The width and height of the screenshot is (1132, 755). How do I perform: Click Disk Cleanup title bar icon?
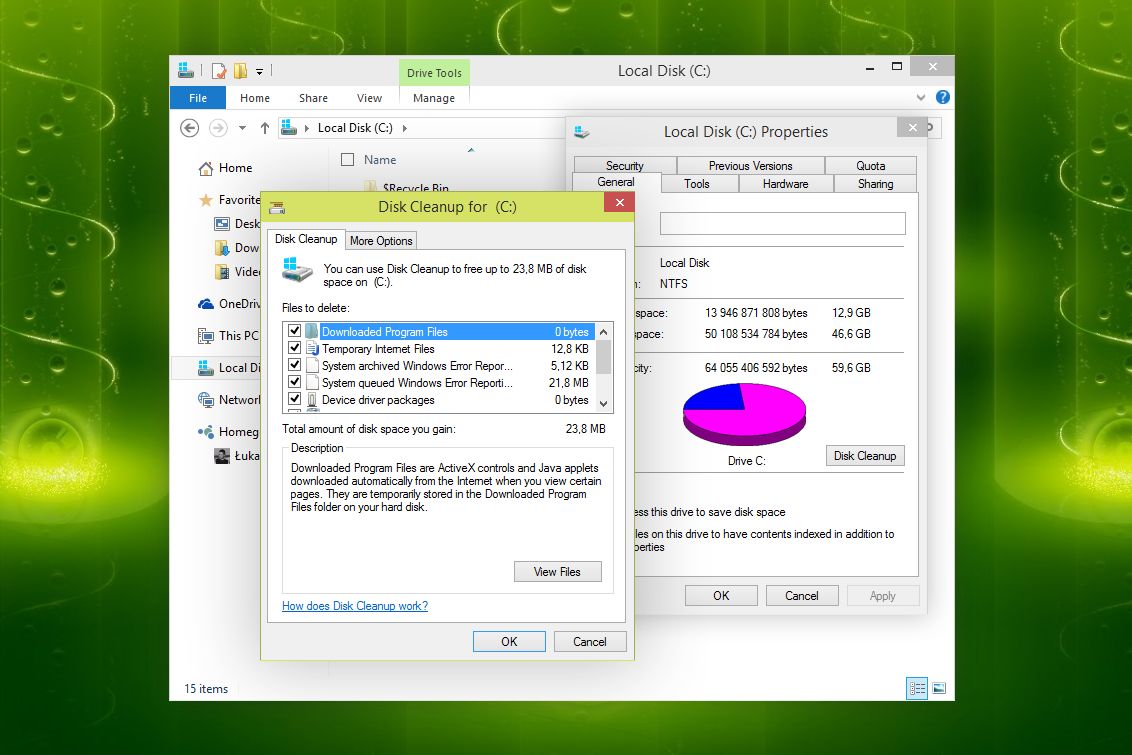(277, 208)
